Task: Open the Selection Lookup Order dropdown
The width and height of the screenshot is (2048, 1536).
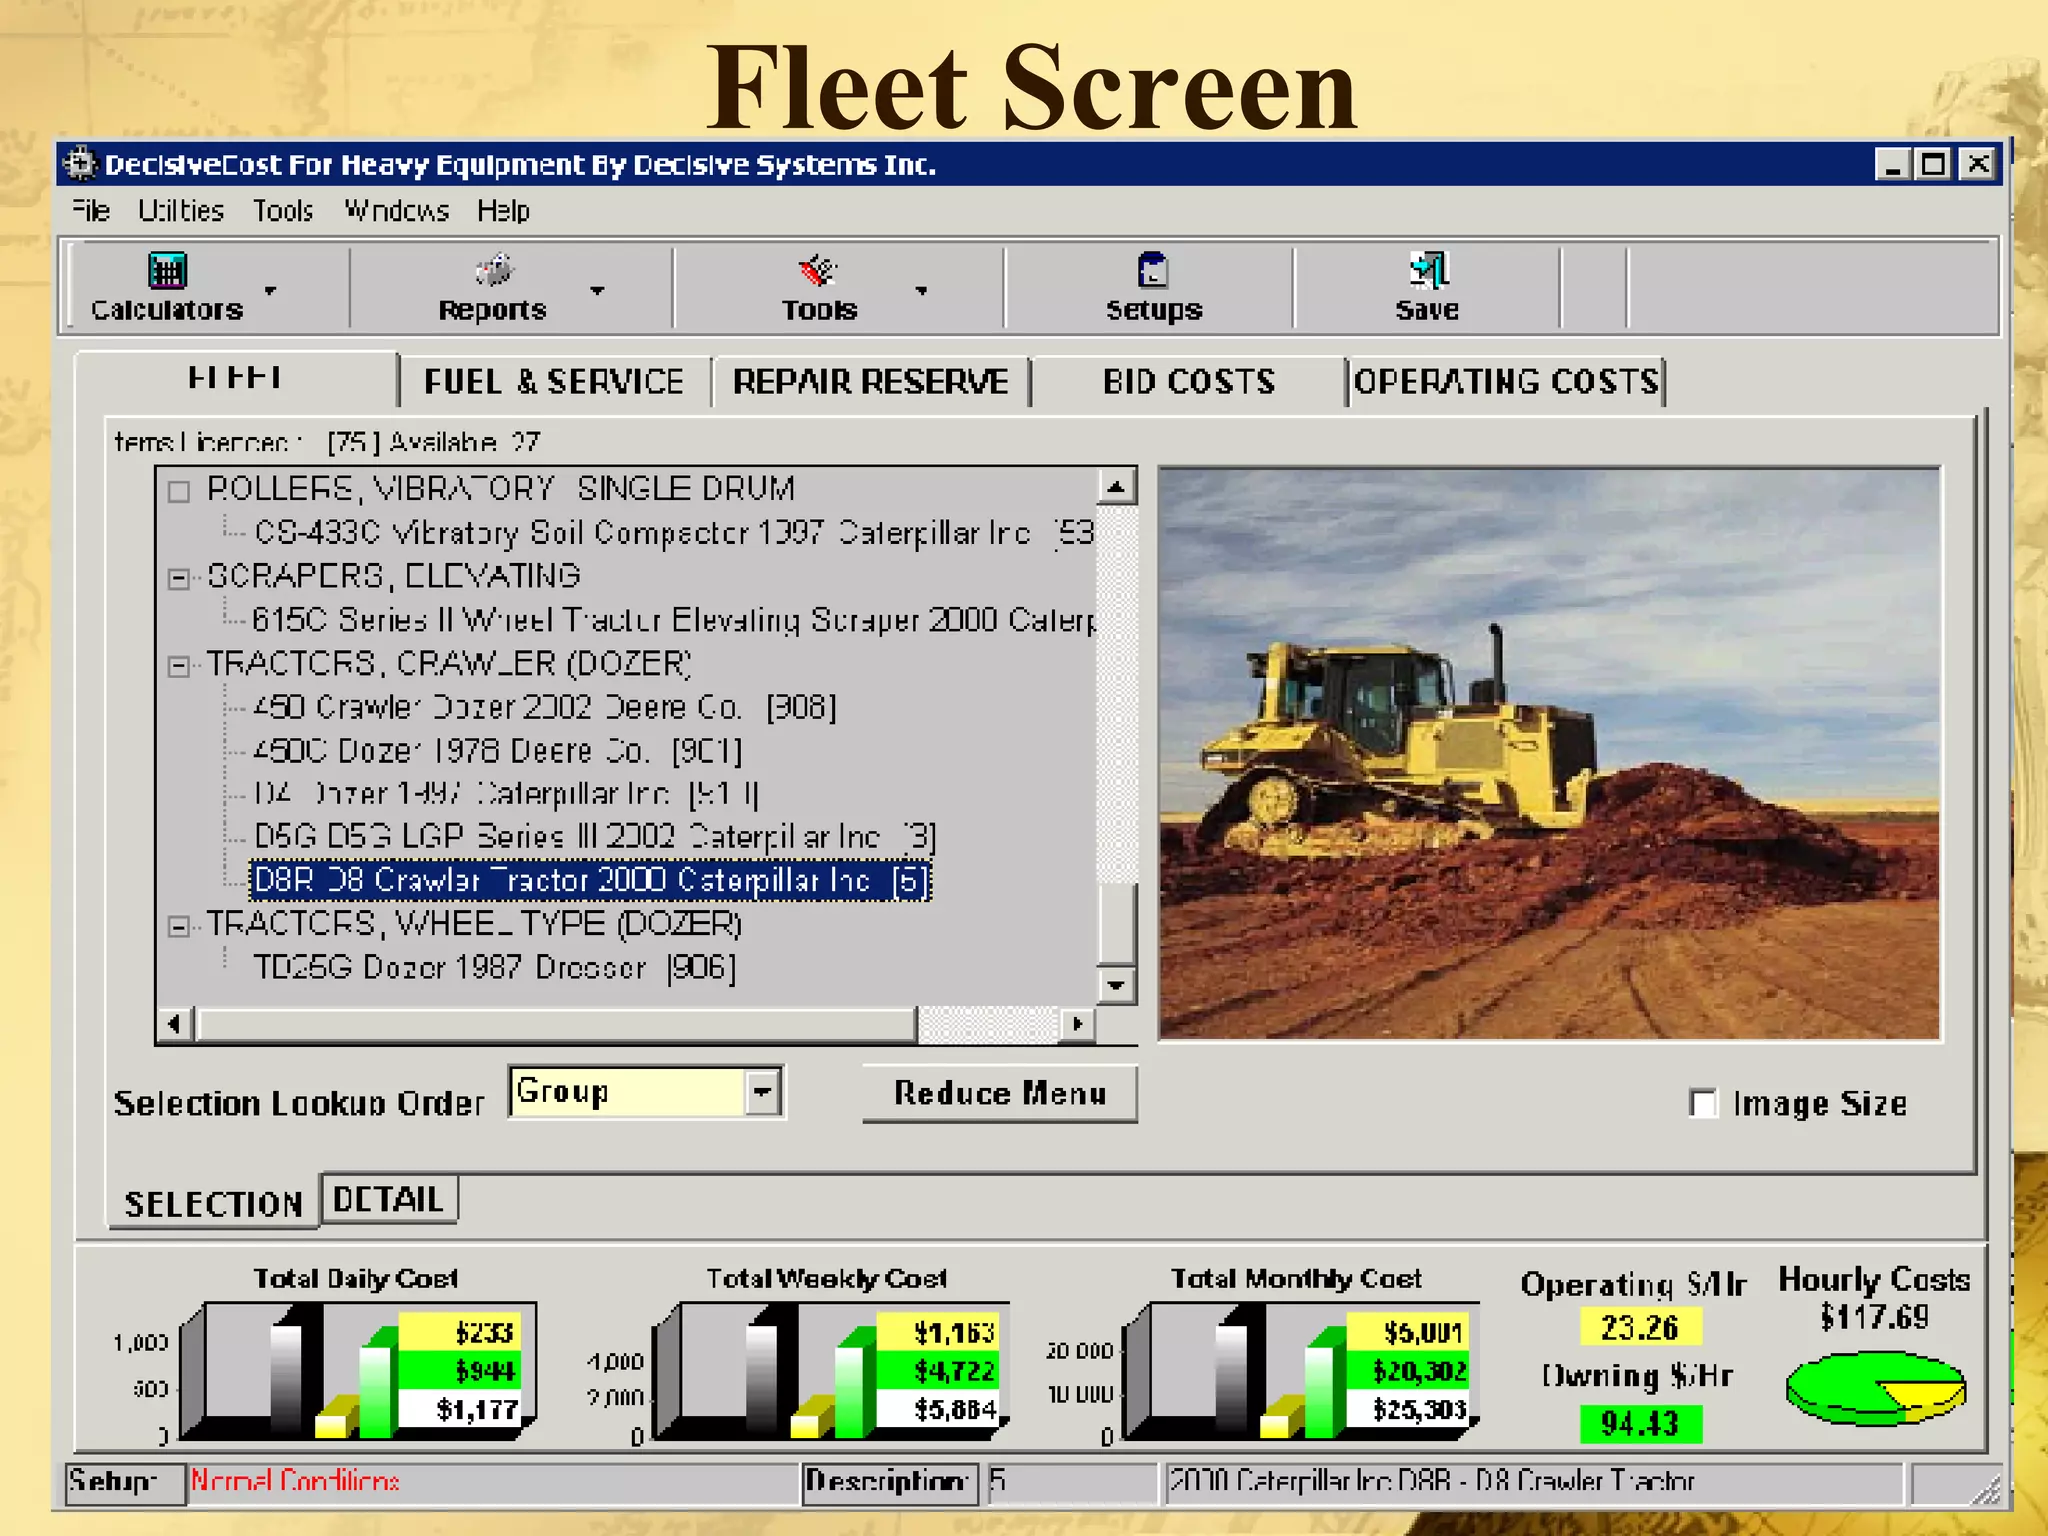Action: [762, 1092]
